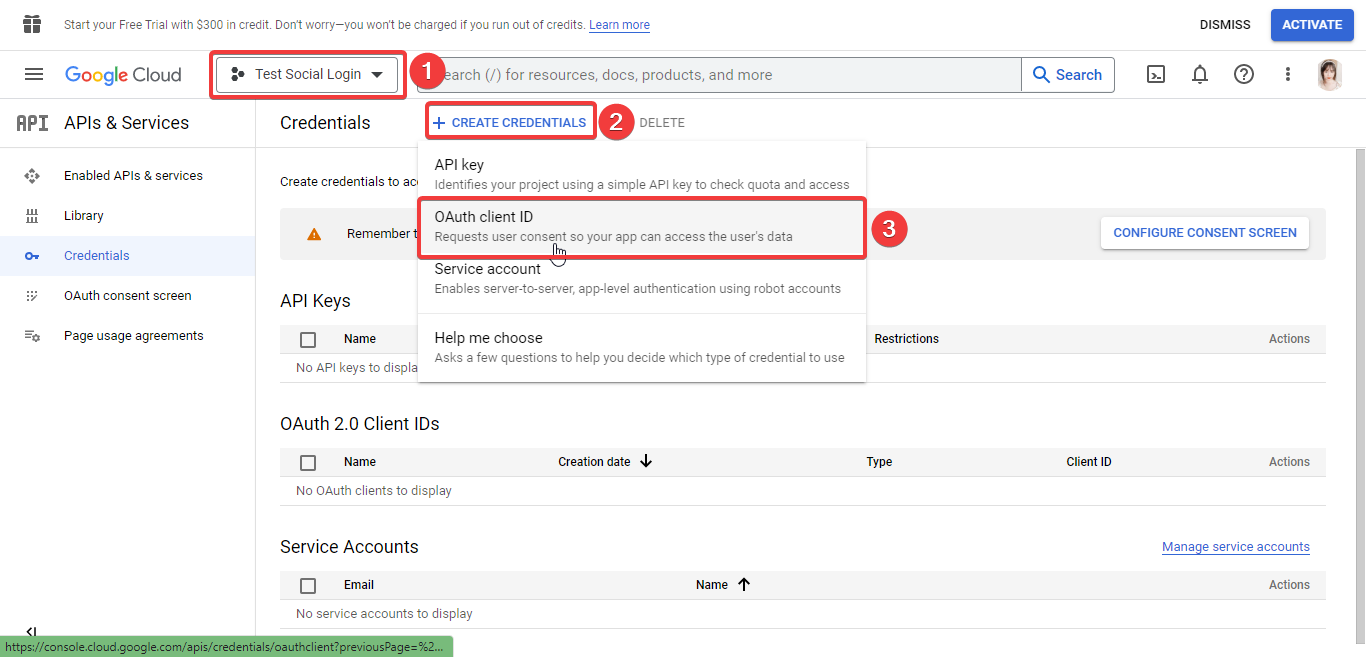Choose API key from the menu

pos(642,174)
